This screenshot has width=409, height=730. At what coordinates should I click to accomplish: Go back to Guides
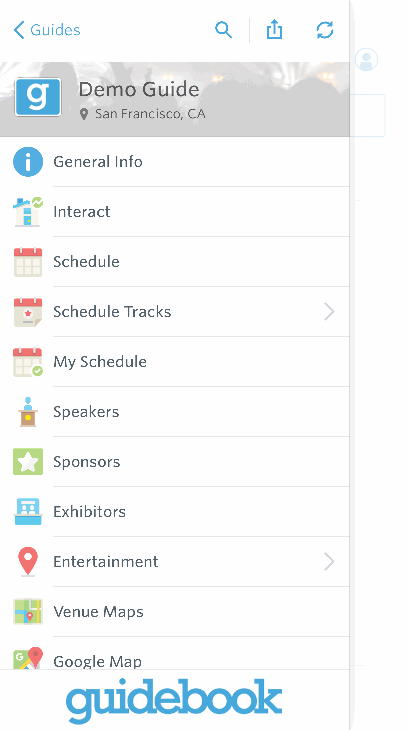pos(47,30)
